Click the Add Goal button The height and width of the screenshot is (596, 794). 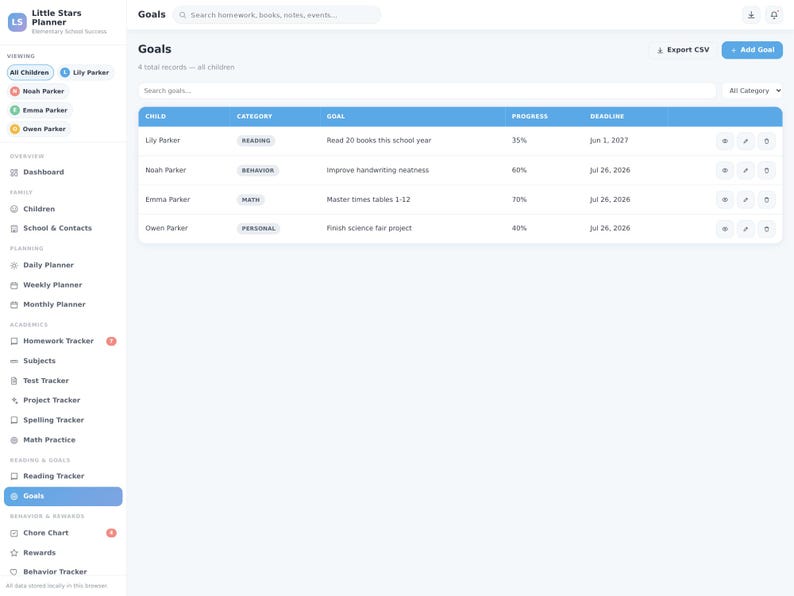point(752,50)
